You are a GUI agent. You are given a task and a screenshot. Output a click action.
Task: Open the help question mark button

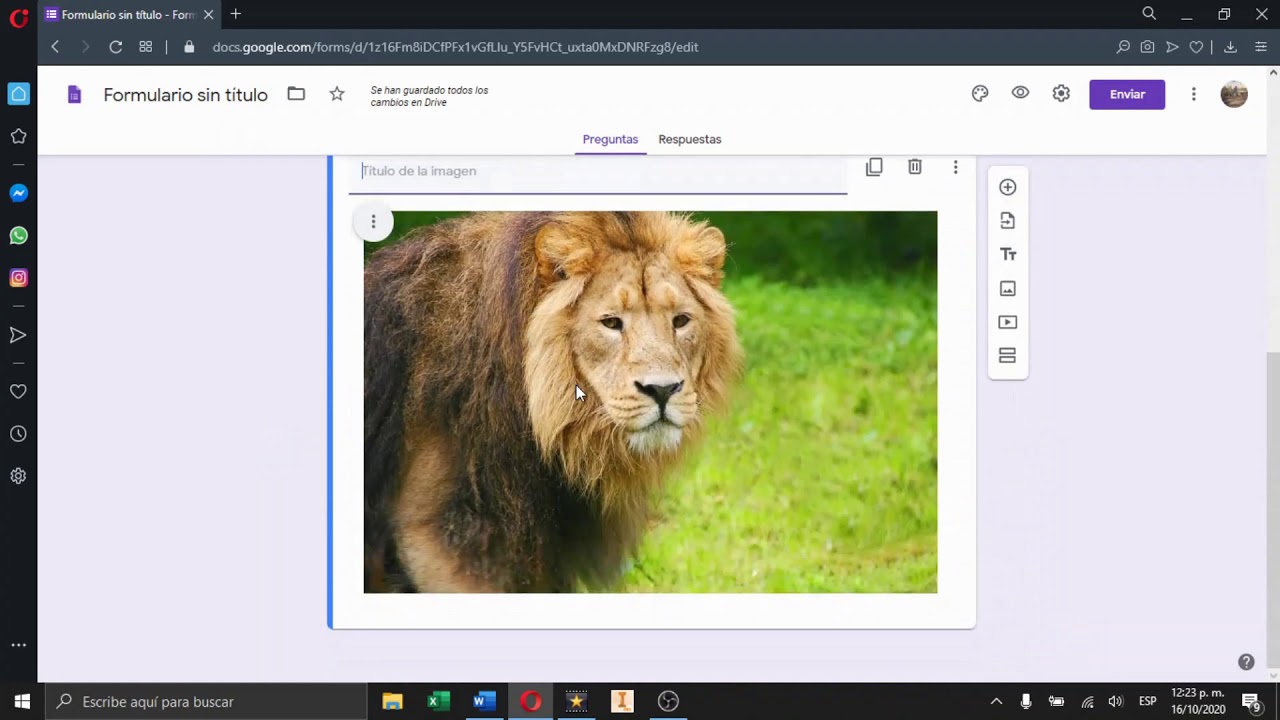(1246, 662)
